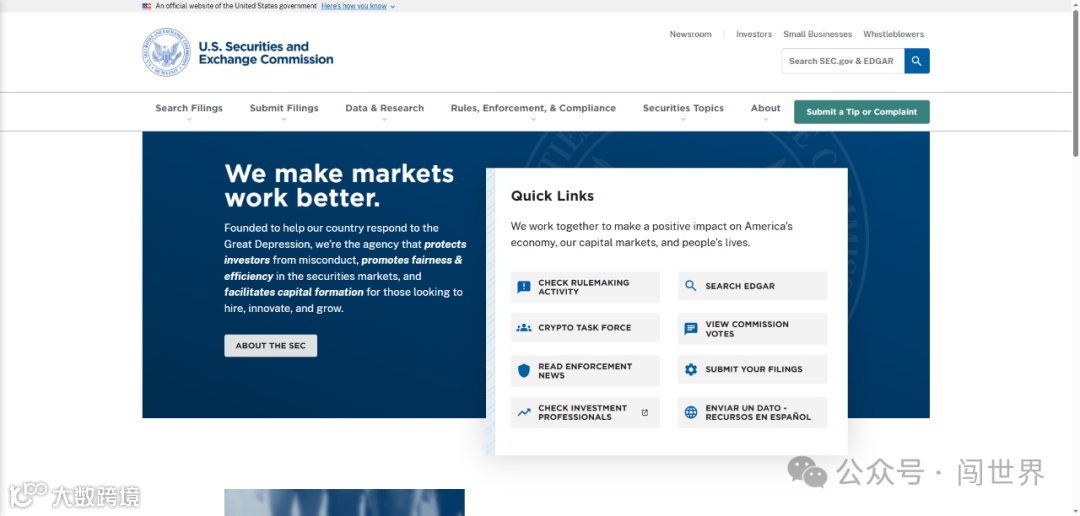Open the Search Filings menu
Screen dimensions: 1080x516
[x=189, y=108]
